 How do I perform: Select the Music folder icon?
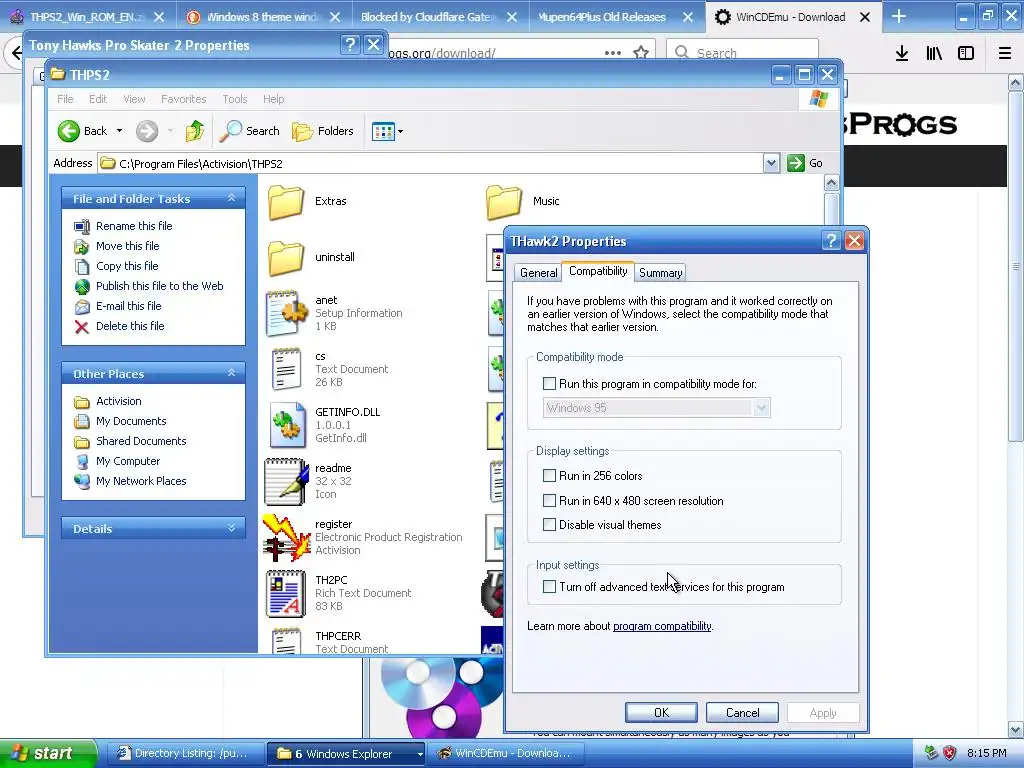[x=504, y=202]
